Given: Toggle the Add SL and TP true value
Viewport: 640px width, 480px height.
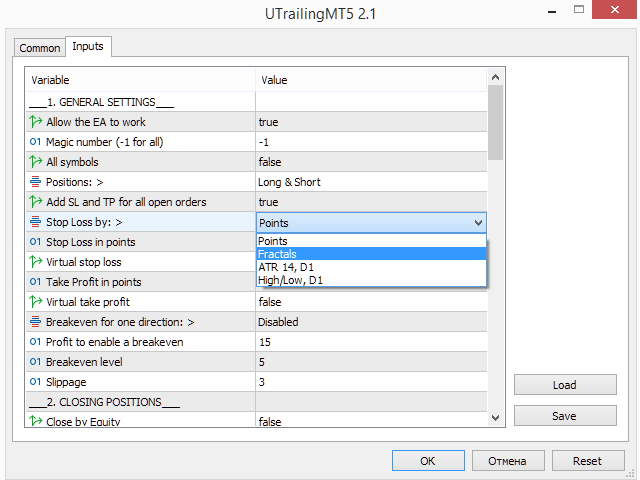Looking at the screenshot, I should (x=371, y=202).
